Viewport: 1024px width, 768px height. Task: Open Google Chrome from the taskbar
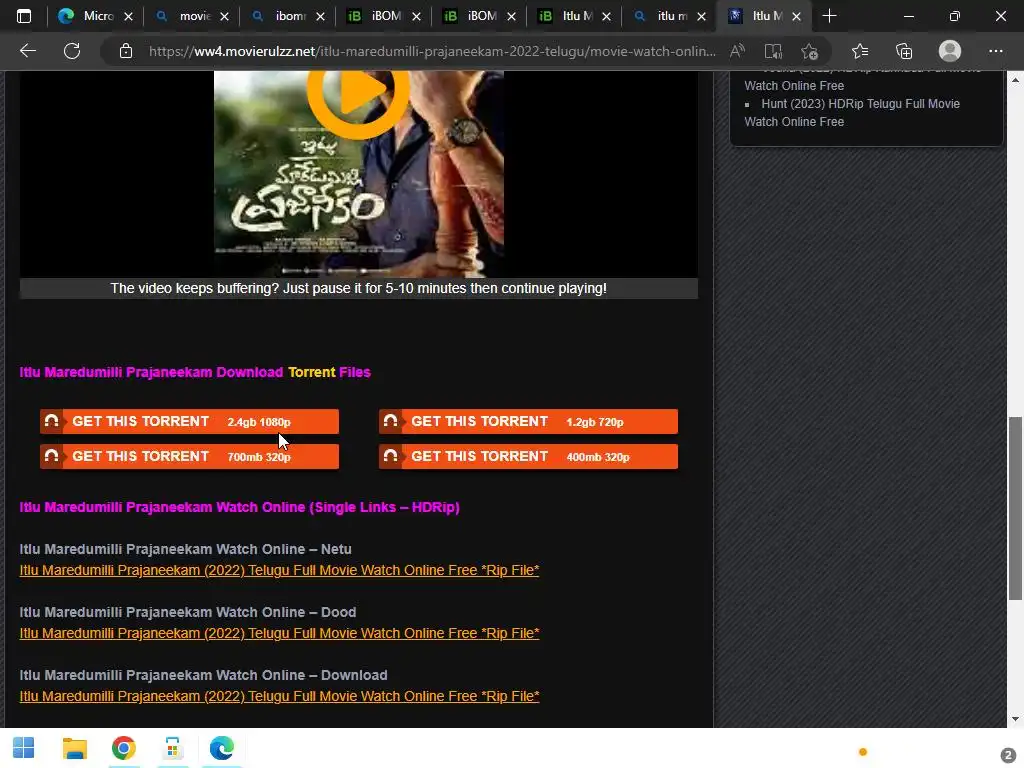point(123,748)
